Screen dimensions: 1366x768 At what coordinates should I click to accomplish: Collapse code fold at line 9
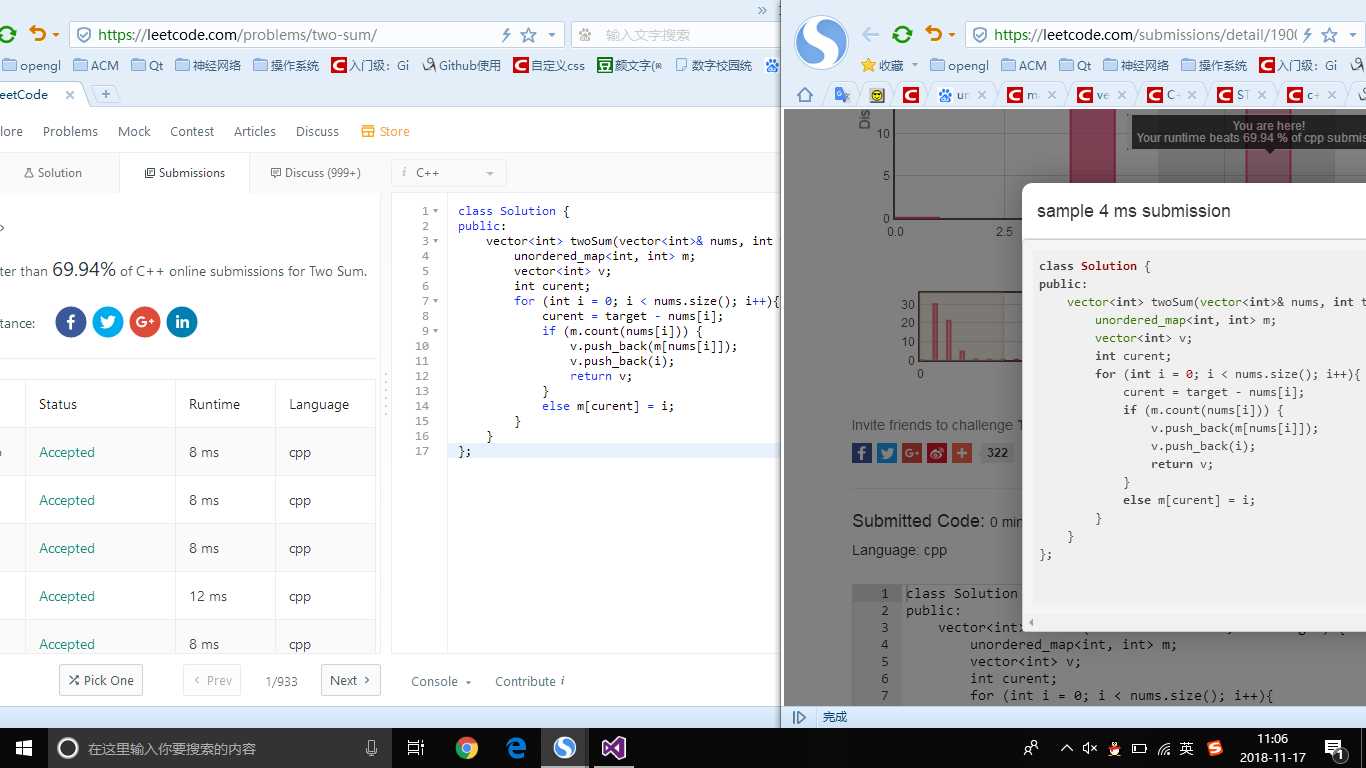pyautogui.click(x=436, y=331)
